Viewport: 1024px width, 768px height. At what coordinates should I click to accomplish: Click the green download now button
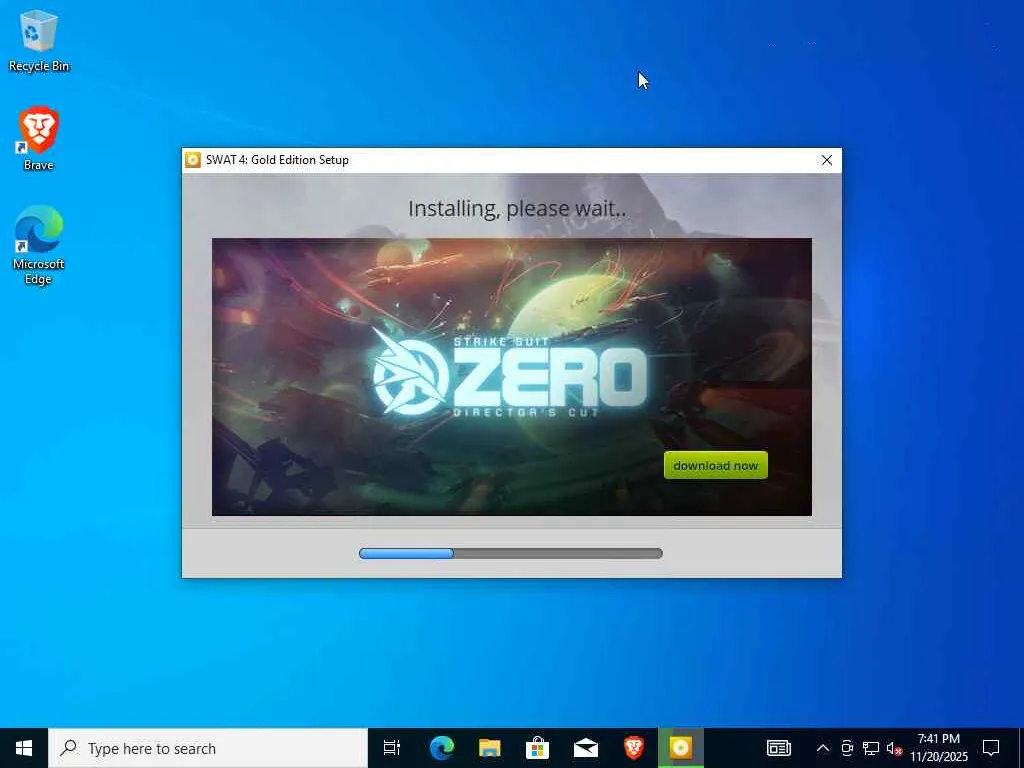tap(716, 465)
